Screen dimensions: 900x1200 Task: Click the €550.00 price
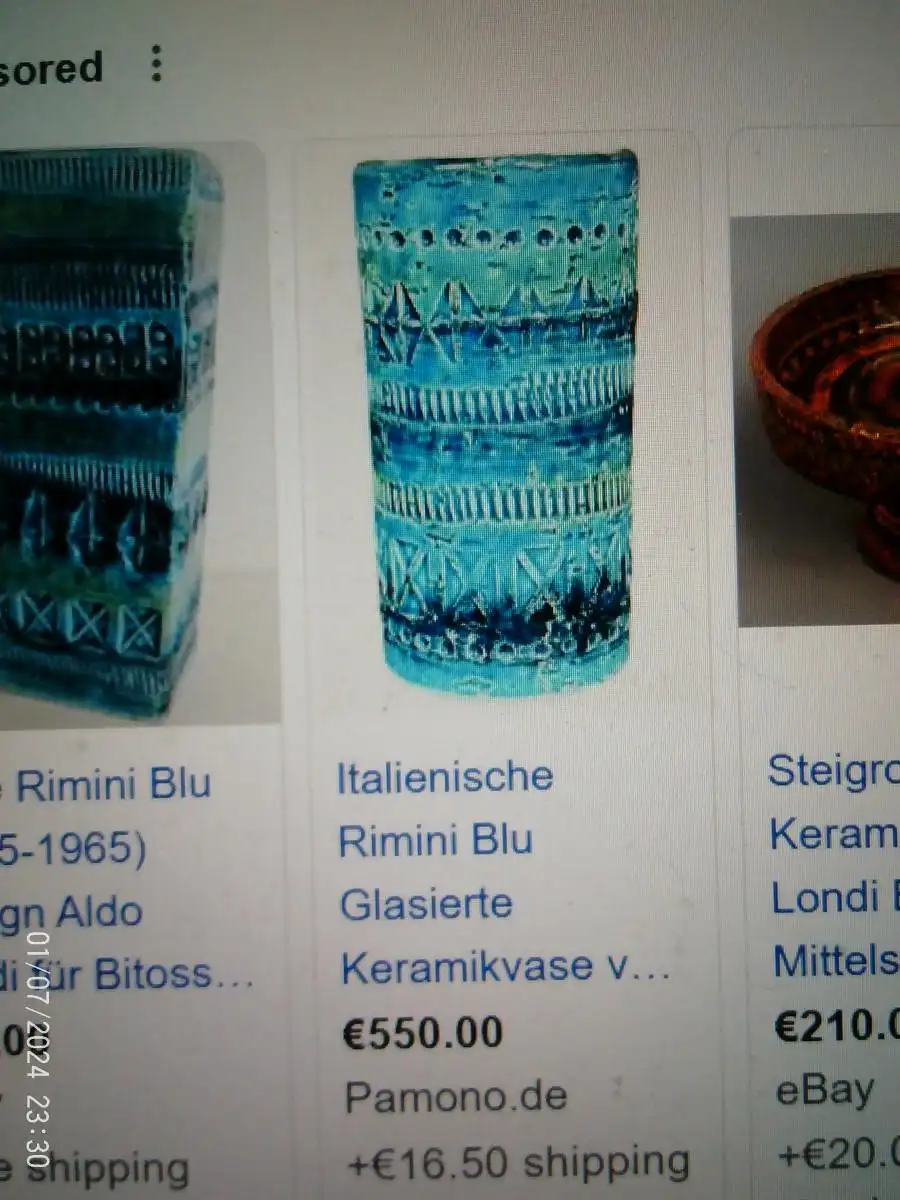[x=422, y=1033]
